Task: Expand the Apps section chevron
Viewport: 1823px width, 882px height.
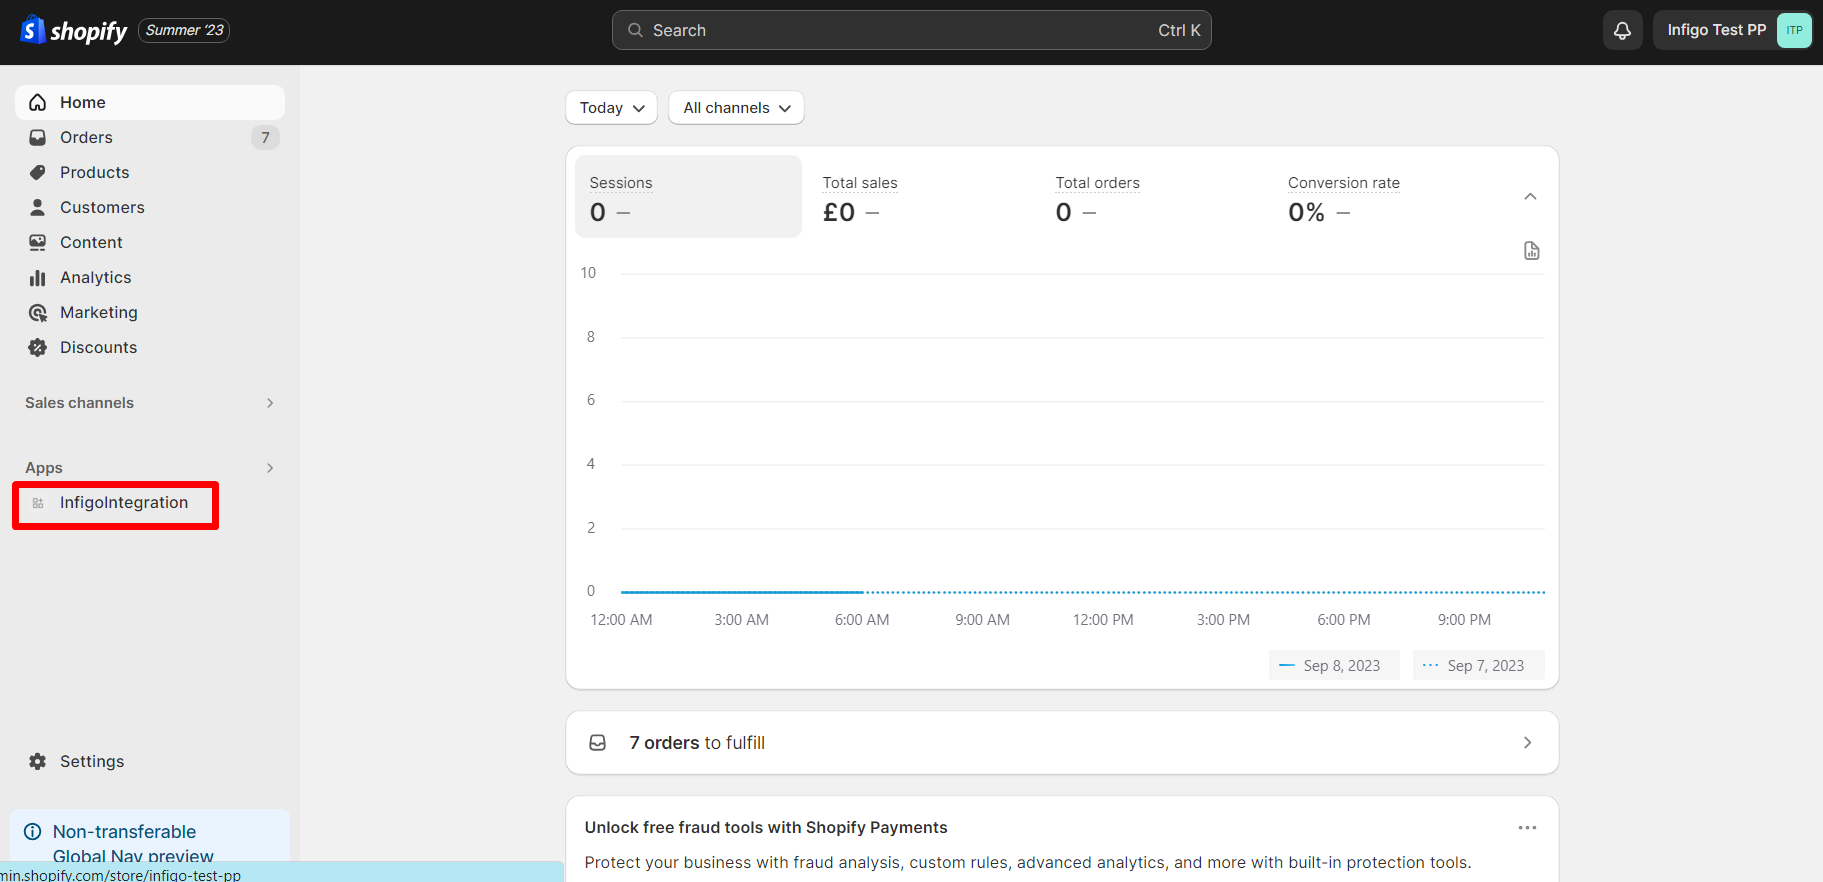Action: [x=270, y=468]
